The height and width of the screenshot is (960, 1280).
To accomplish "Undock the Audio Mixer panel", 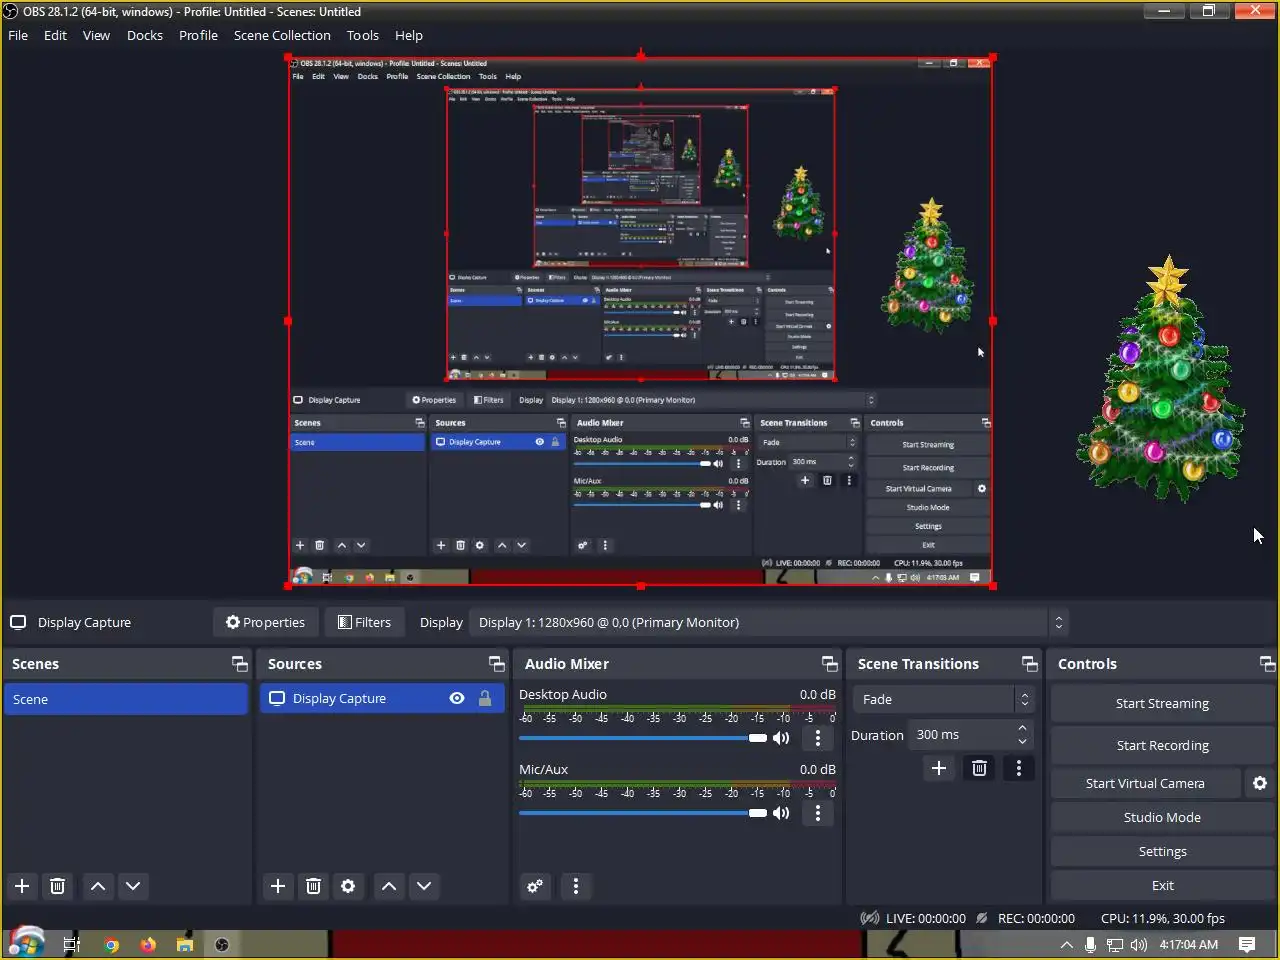I will [x=830, y=664].
